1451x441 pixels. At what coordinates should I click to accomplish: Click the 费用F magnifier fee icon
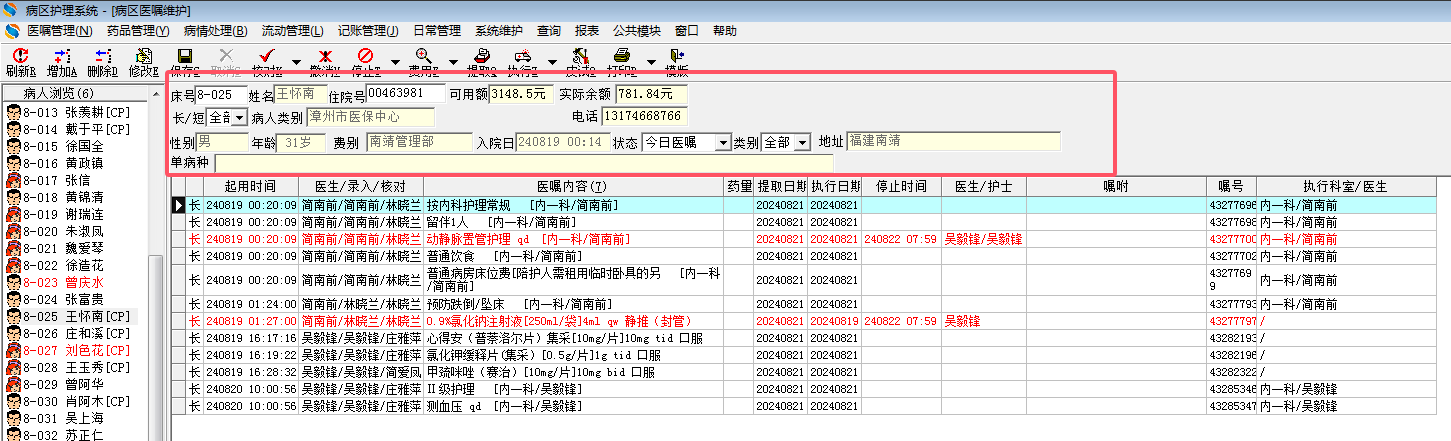(423, 56)
